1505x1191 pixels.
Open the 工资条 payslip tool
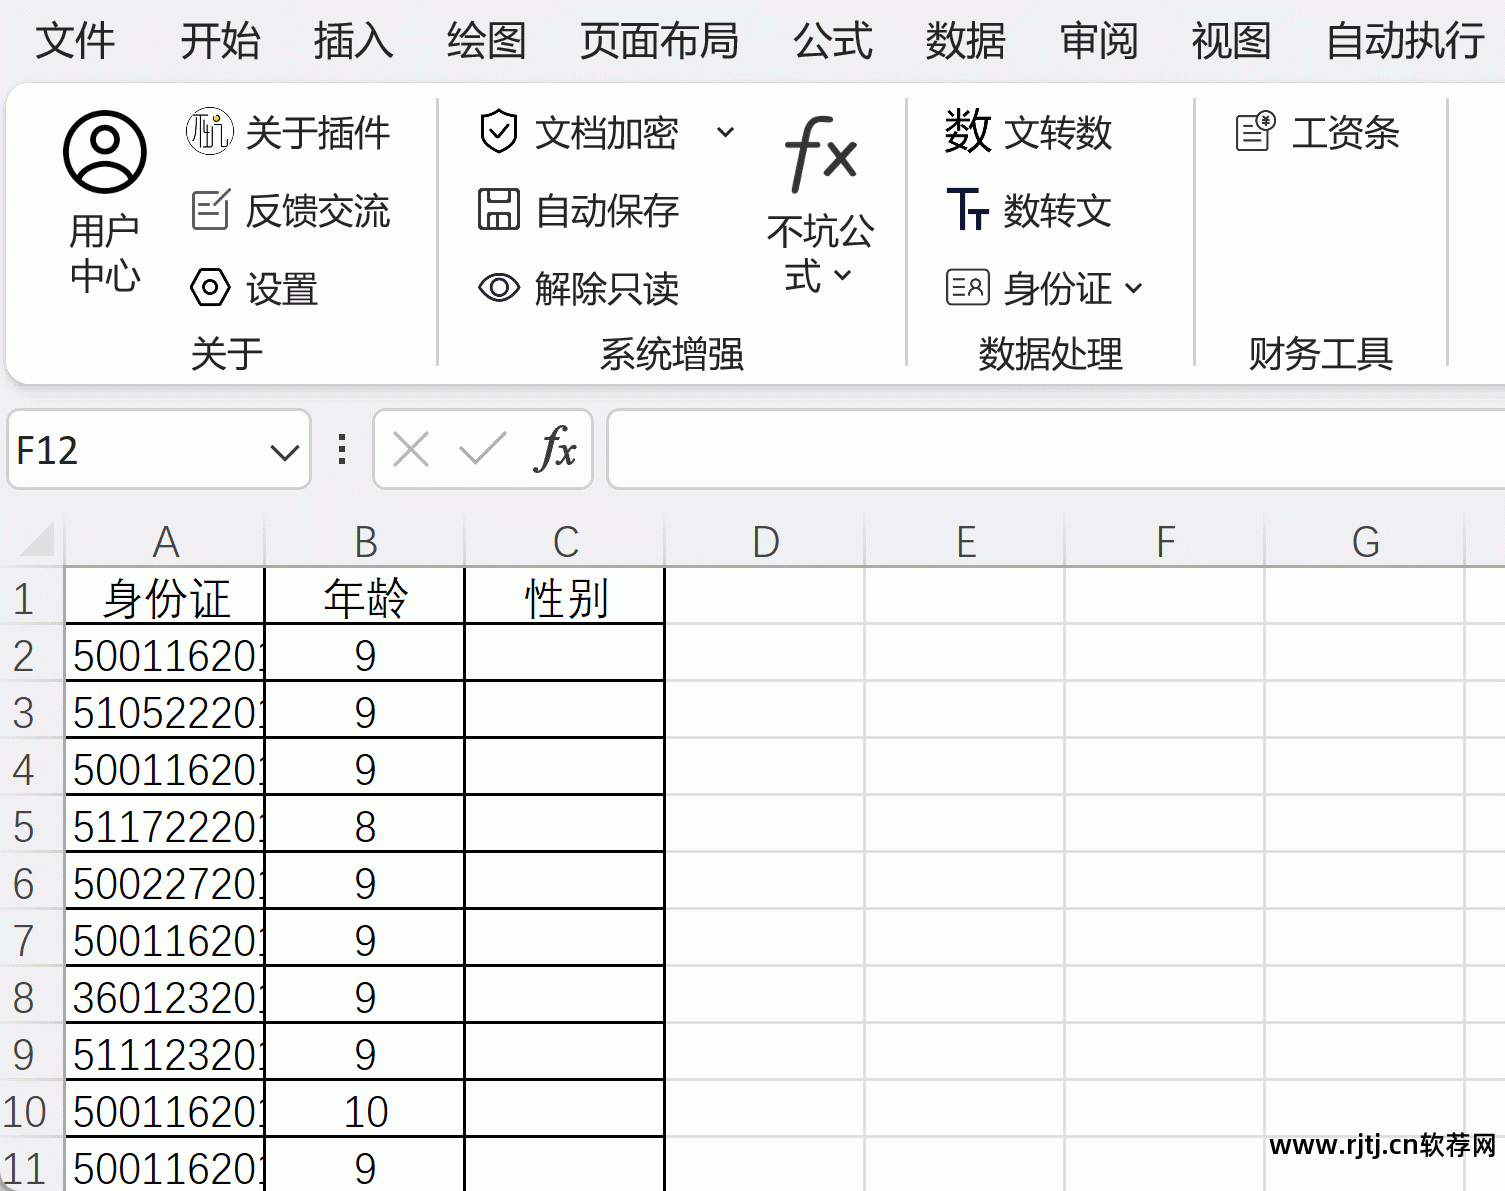click(x=1317, y=132)
